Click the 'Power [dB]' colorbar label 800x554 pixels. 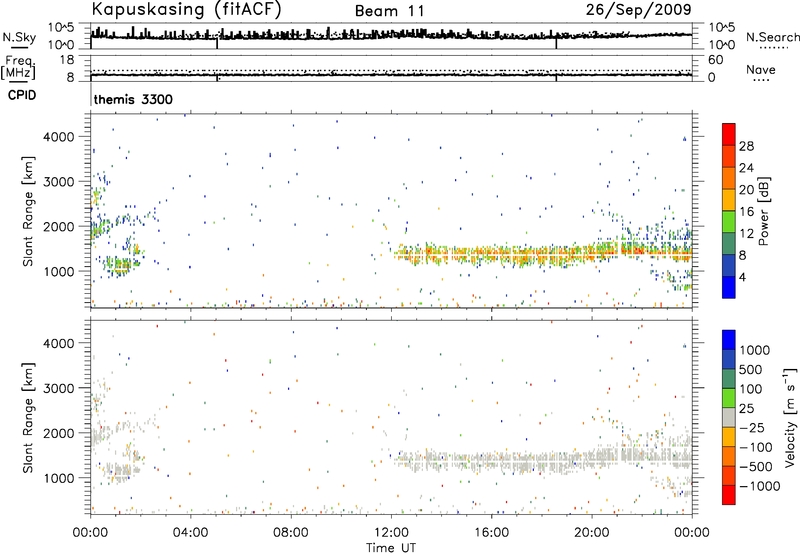[x=764, y=211]
